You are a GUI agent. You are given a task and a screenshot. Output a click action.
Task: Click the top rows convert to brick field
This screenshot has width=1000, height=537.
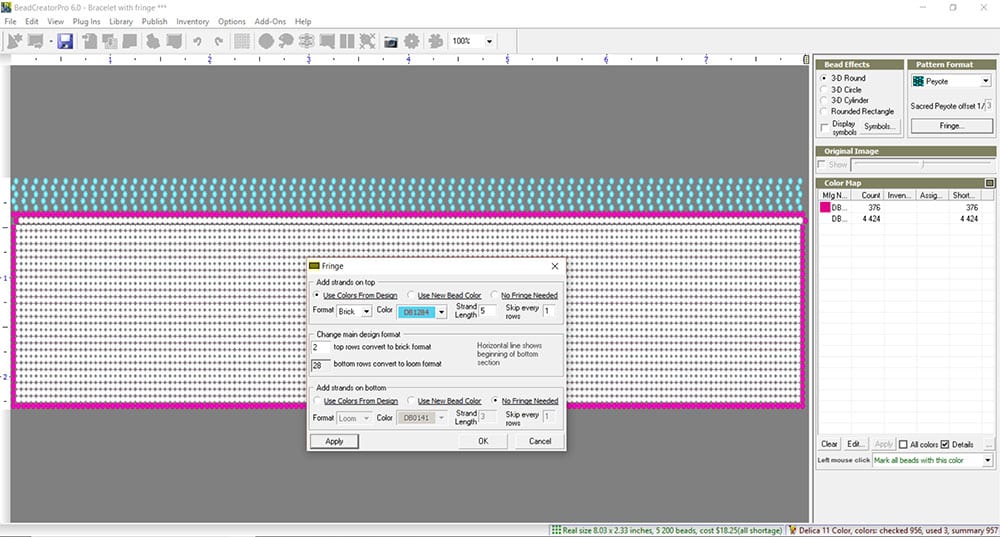(320, 348)
